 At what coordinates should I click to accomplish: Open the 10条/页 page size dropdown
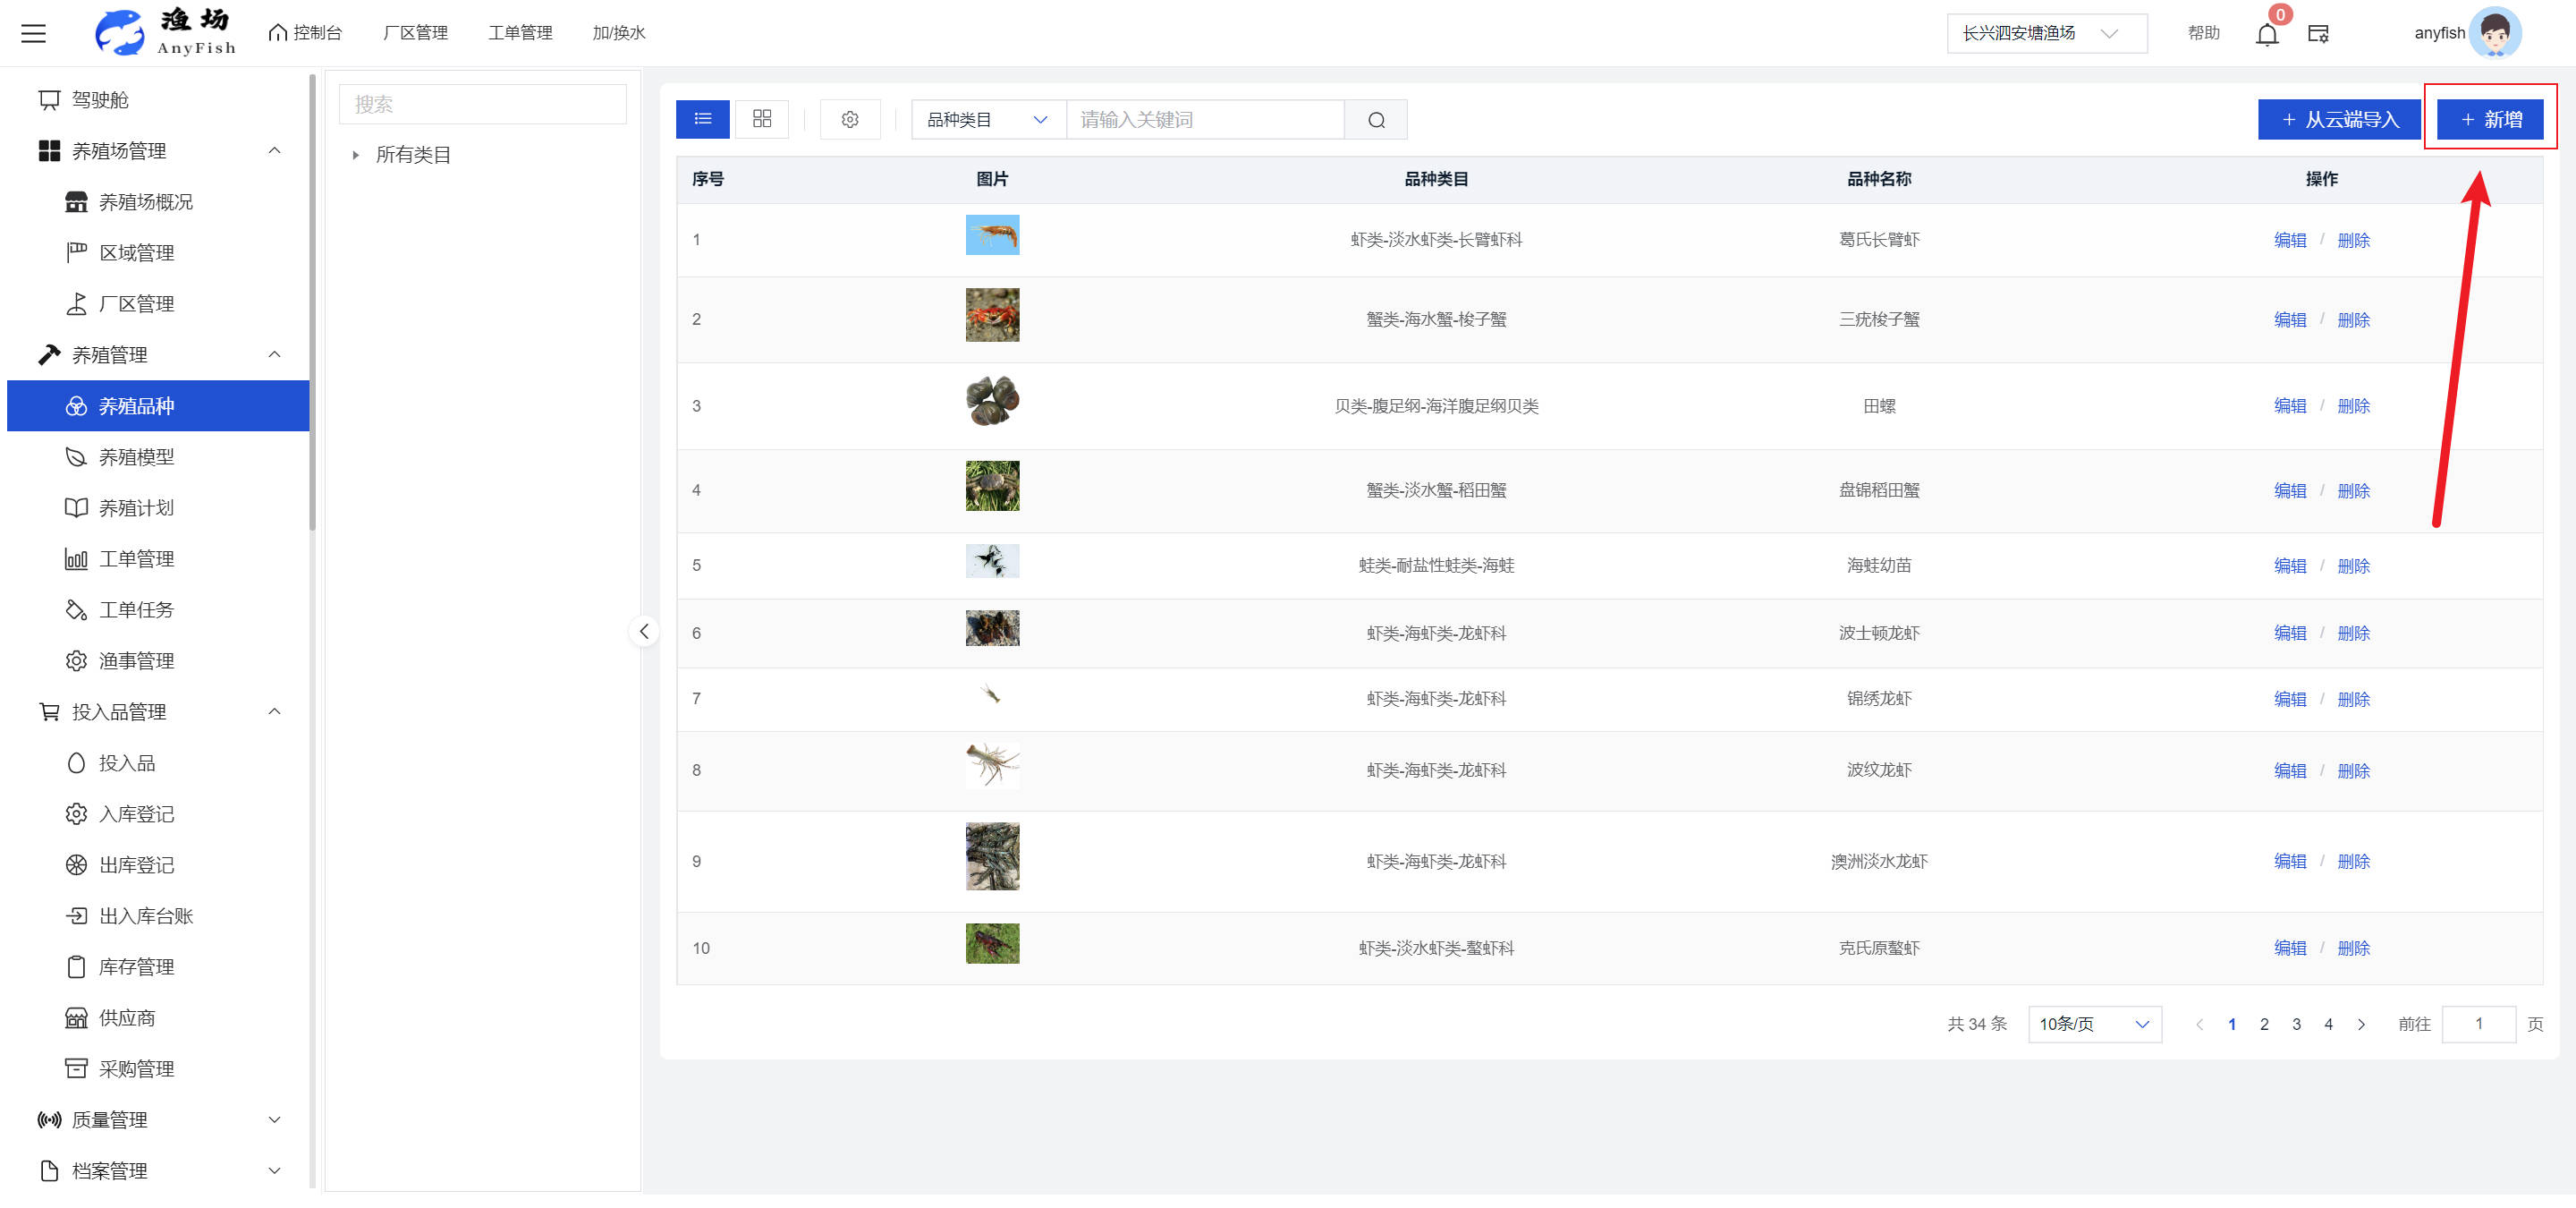(x=2094, y=1024)
